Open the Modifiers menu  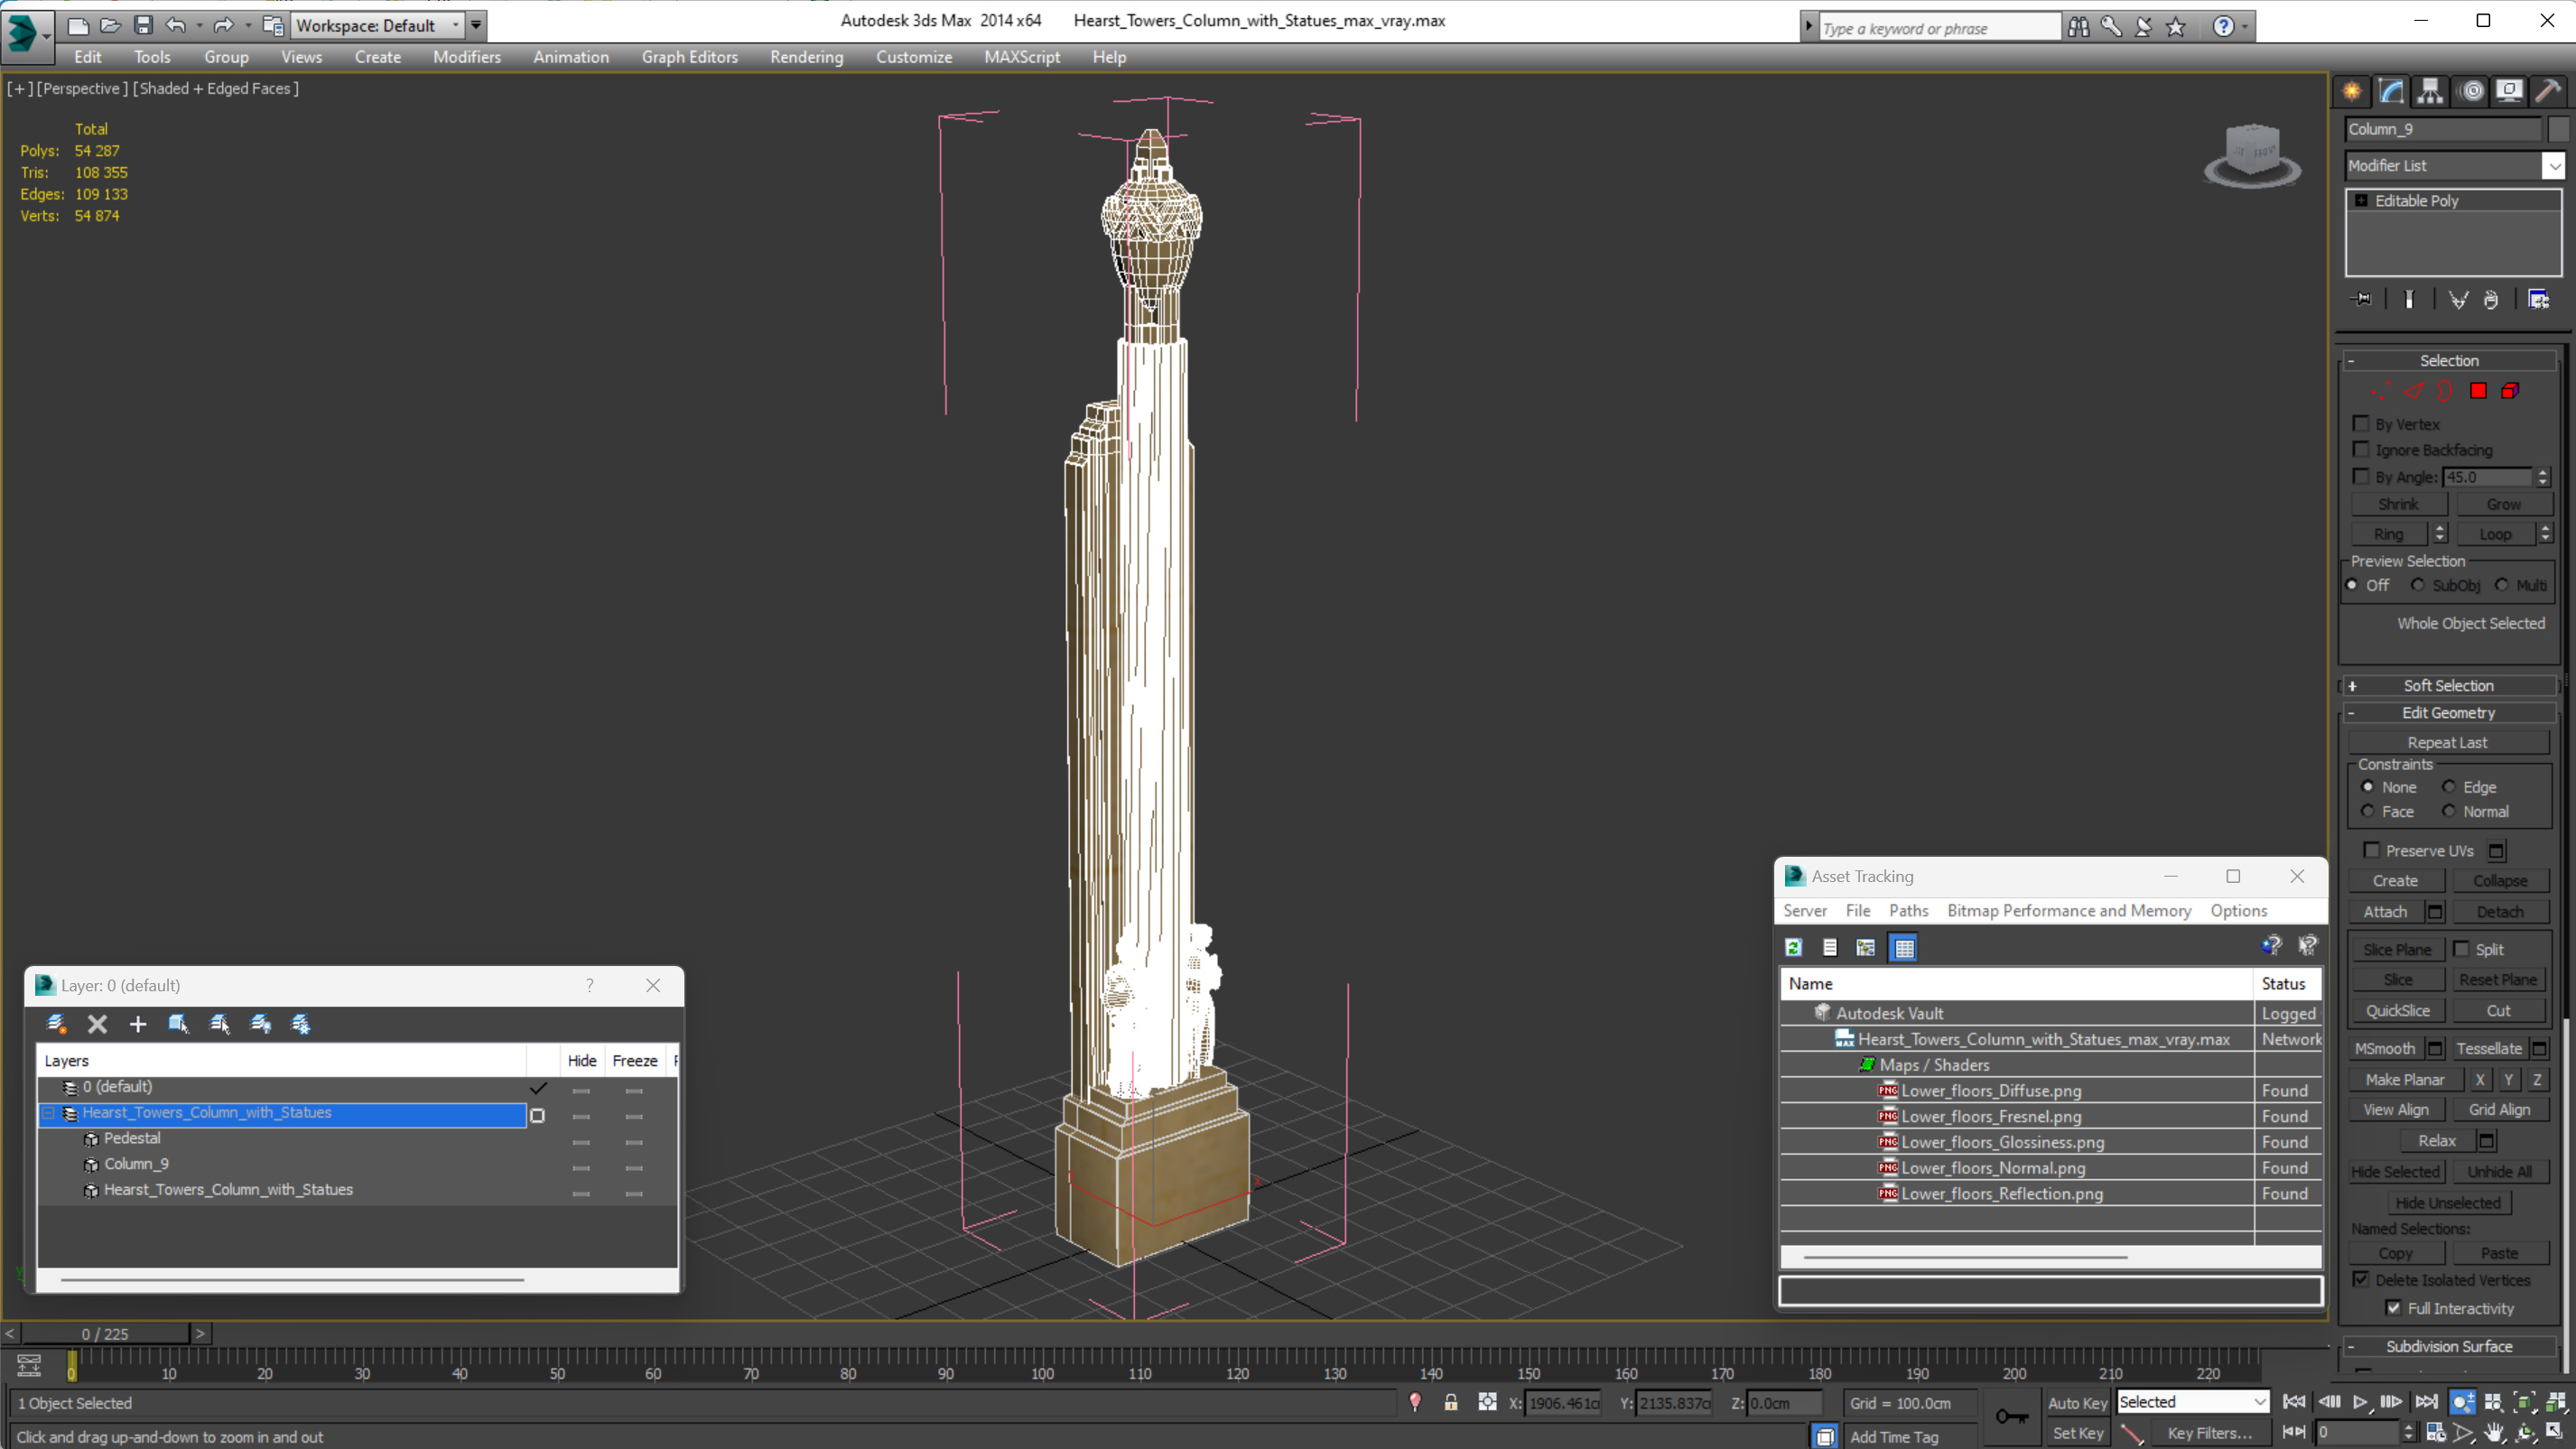point(466,57)
